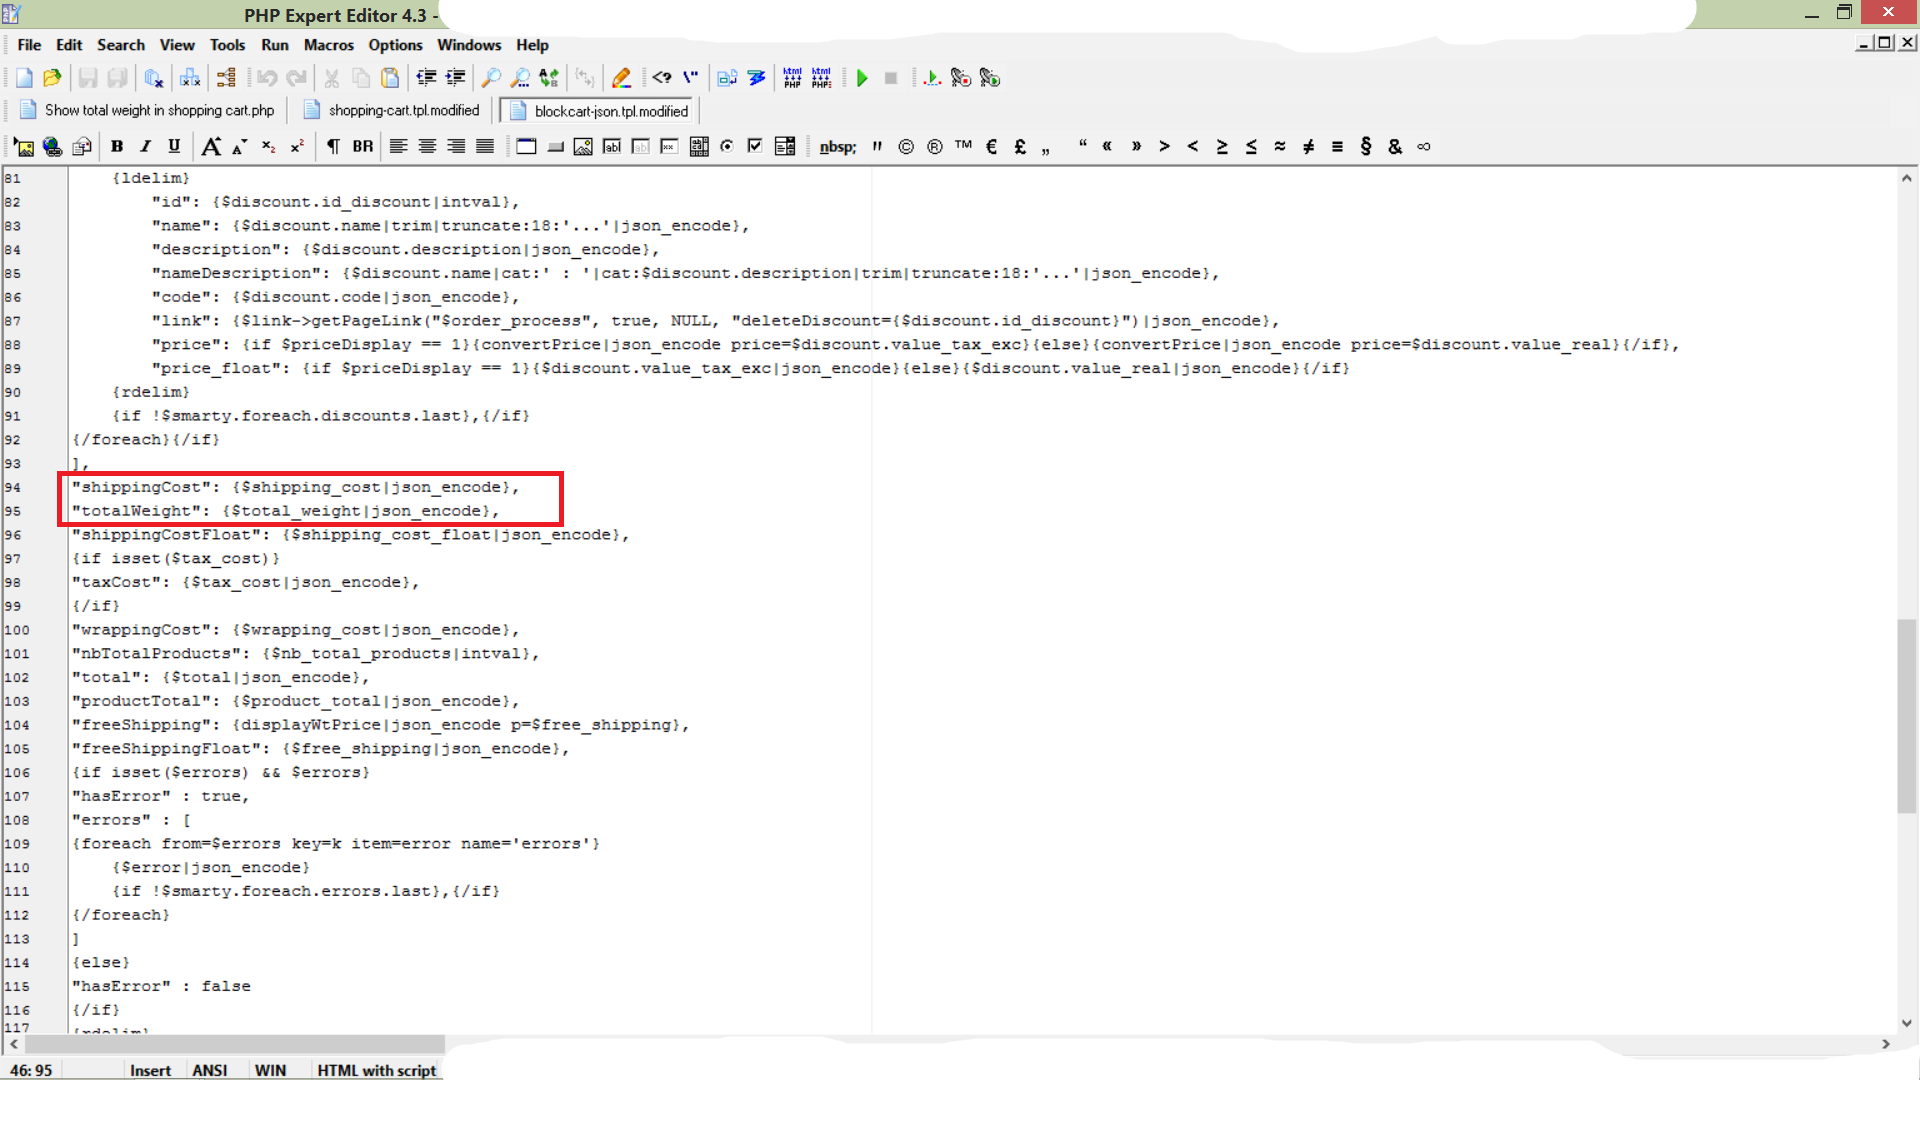This screenshot has width=1920, height=1125.
Task: Insert a radio button form element
Action: (727, 147)
